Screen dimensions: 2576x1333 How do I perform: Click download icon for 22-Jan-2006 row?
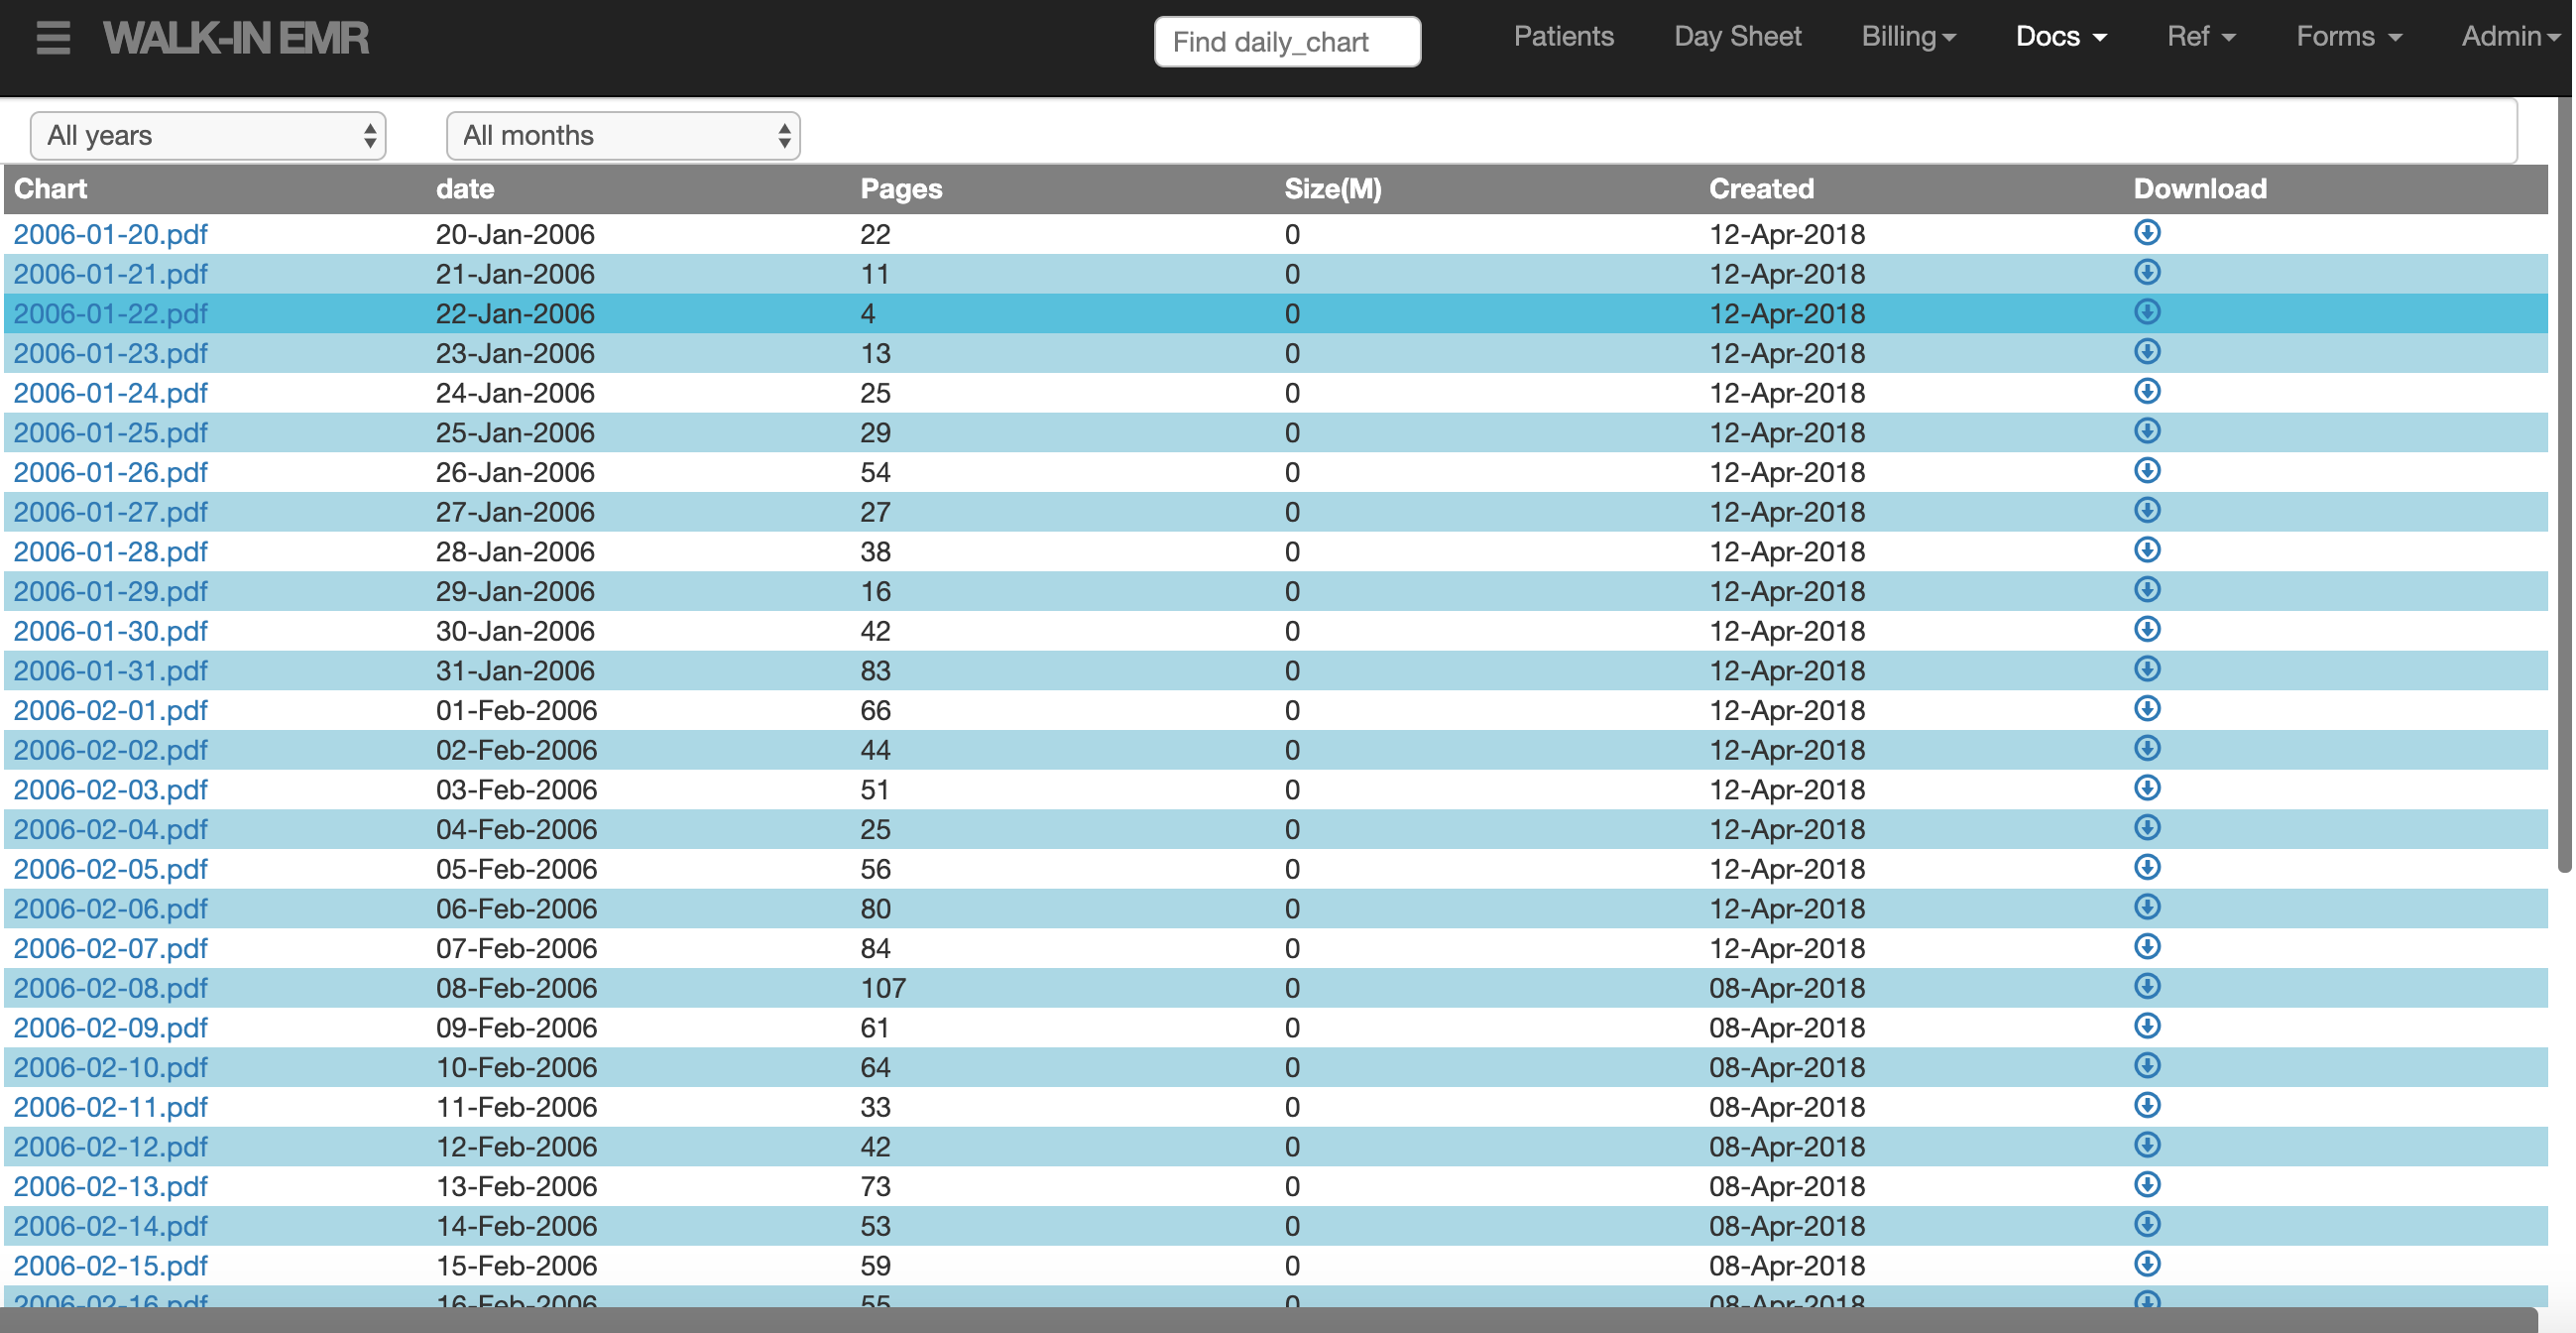pos(2146,312)
